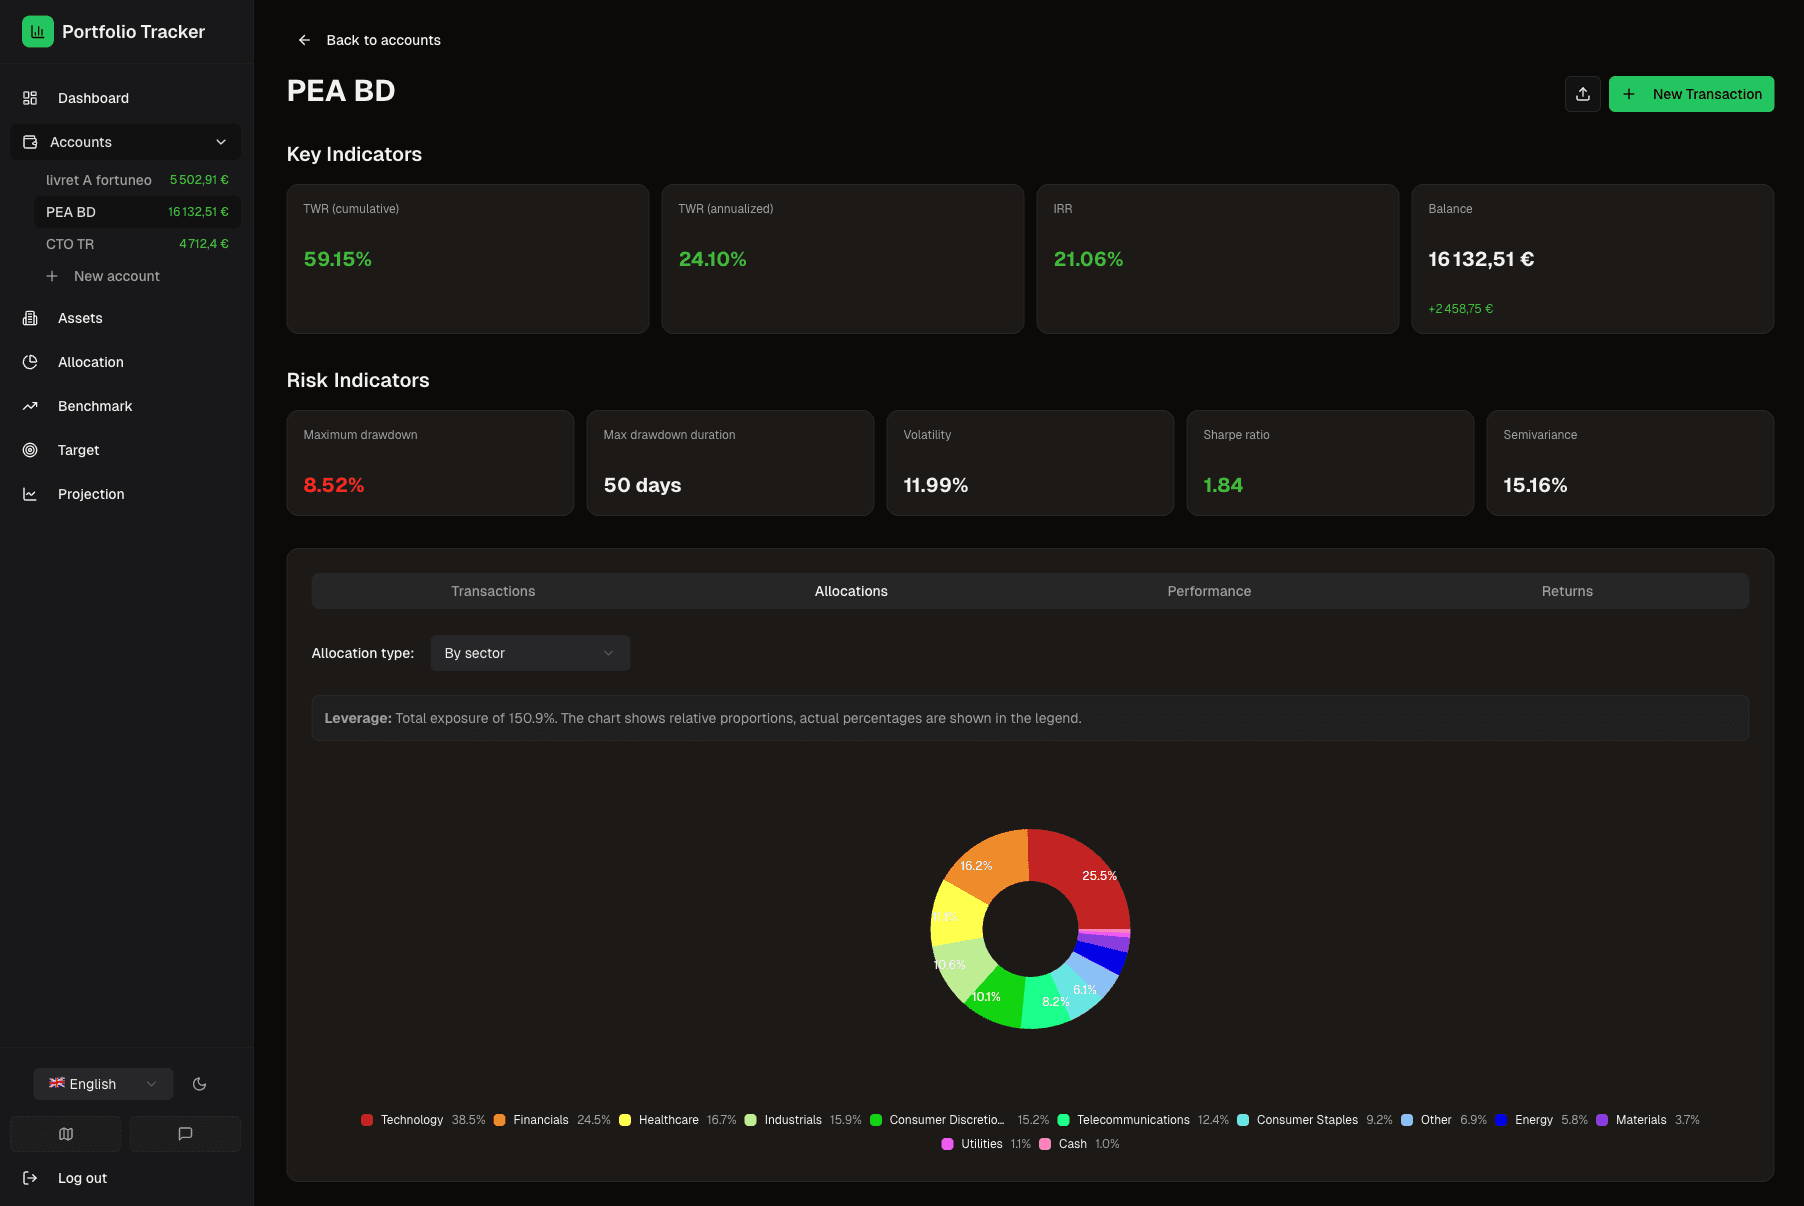Viewport: 1804px width, 1206px height.
Task: Click the Allocation pie chart icon
Action: tap(29, 361)
